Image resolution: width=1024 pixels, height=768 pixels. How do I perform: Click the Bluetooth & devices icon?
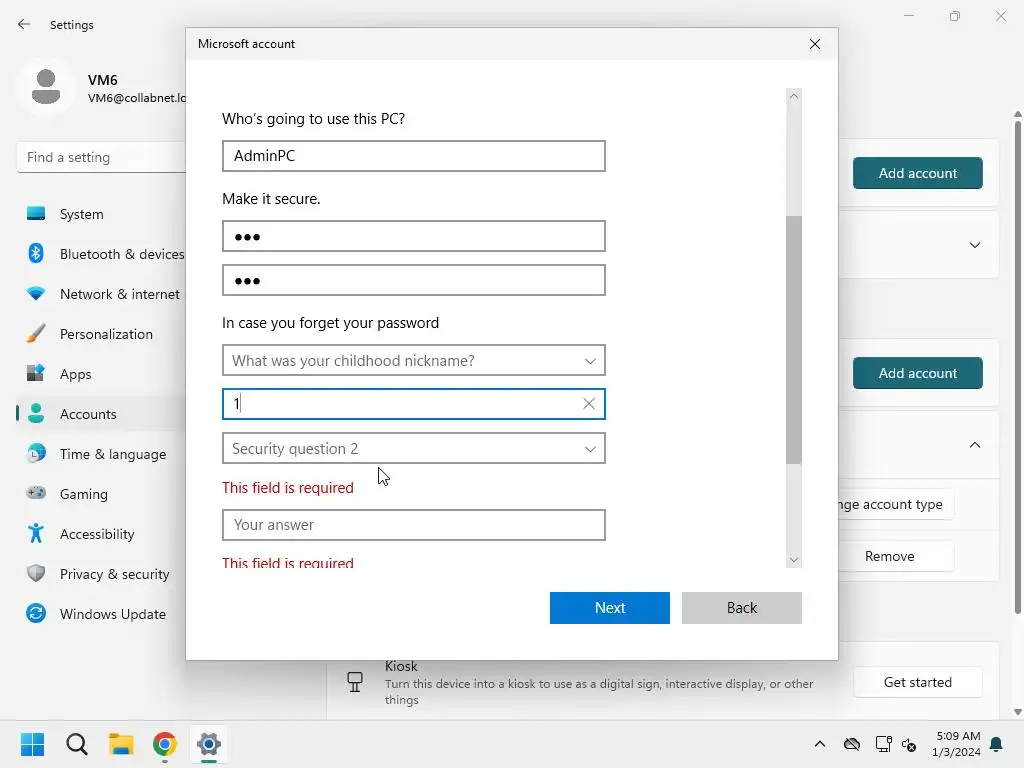coord(36,253)
